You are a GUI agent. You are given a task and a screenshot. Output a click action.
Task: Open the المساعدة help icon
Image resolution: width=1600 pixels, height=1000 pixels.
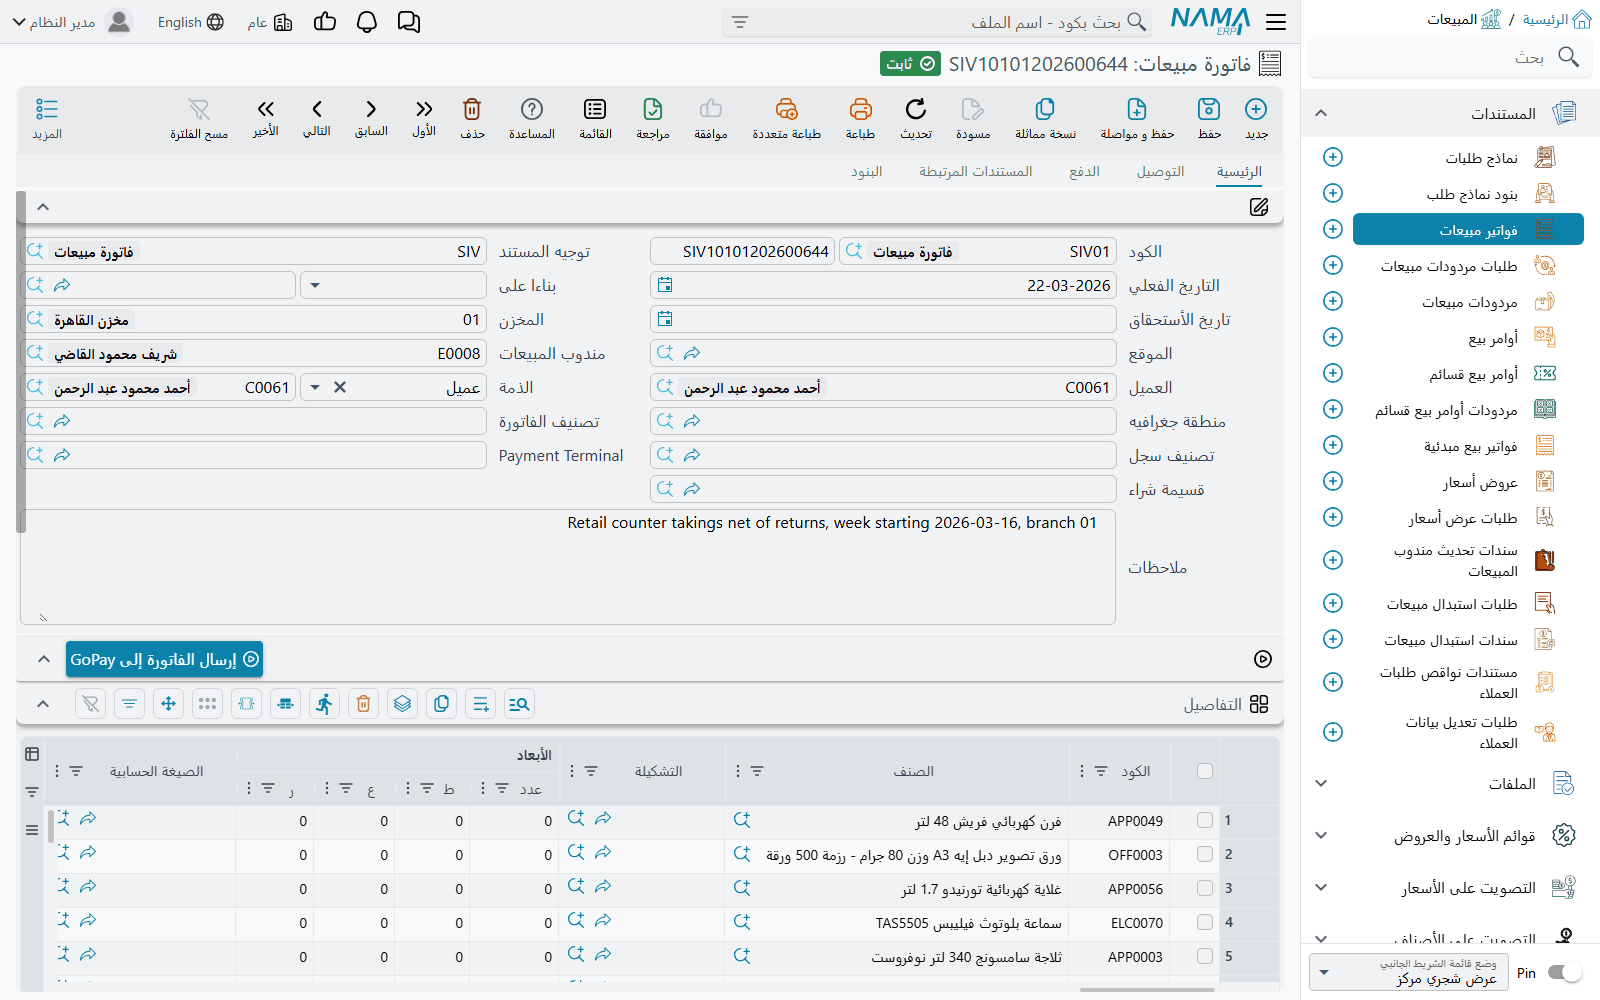pos(532,109)
